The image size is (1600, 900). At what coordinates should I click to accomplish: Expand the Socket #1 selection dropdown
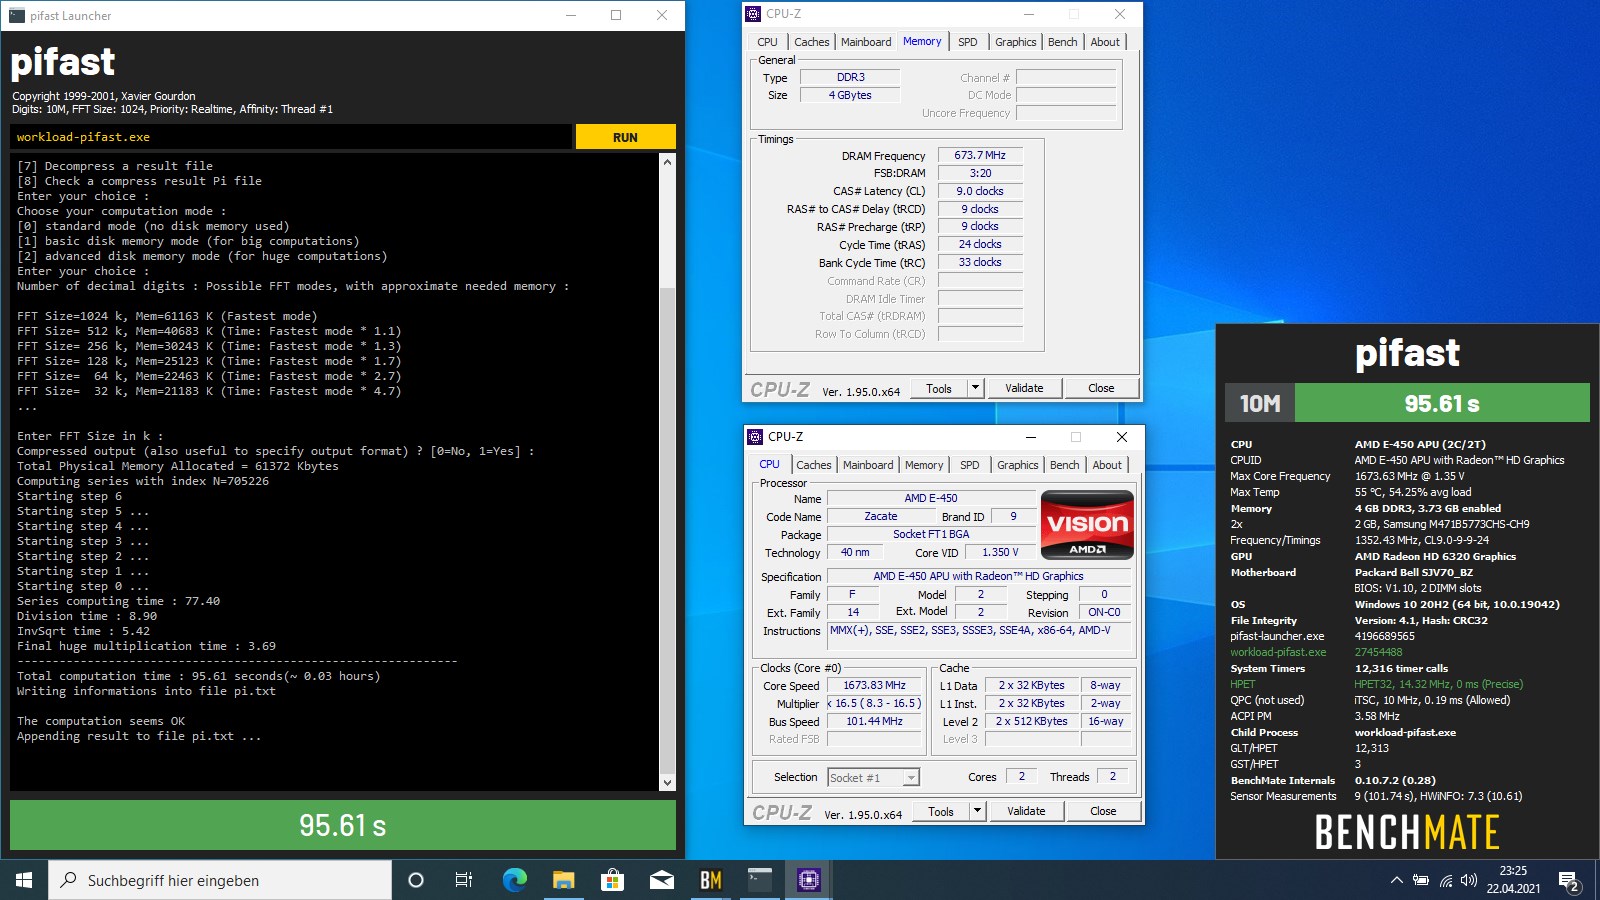tap(911, 777)
